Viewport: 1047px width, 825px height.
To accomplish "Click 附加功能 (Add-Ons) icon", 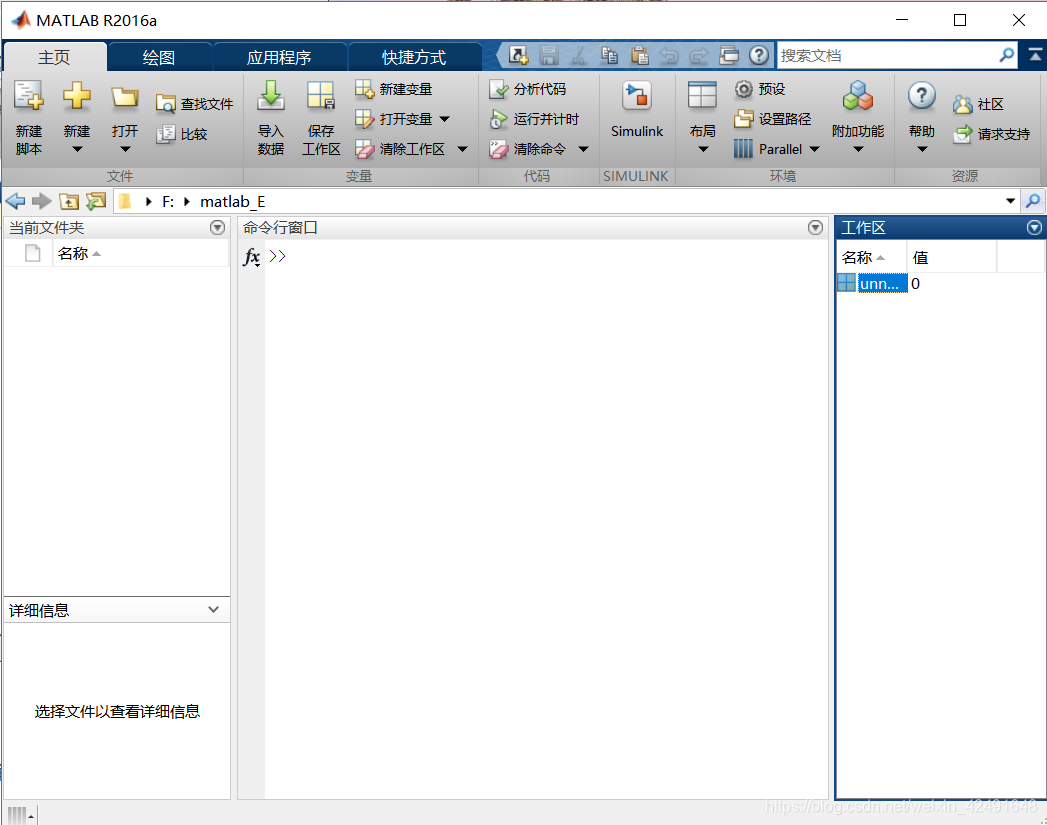I will click(x=858, y=95).
